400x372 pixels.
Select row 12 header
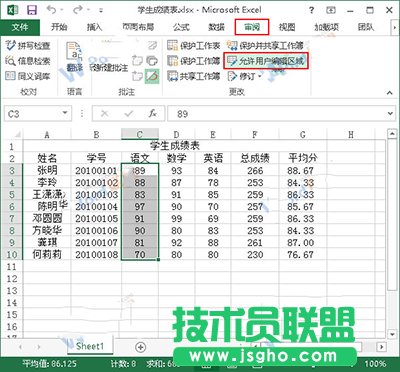click(12, 279)
